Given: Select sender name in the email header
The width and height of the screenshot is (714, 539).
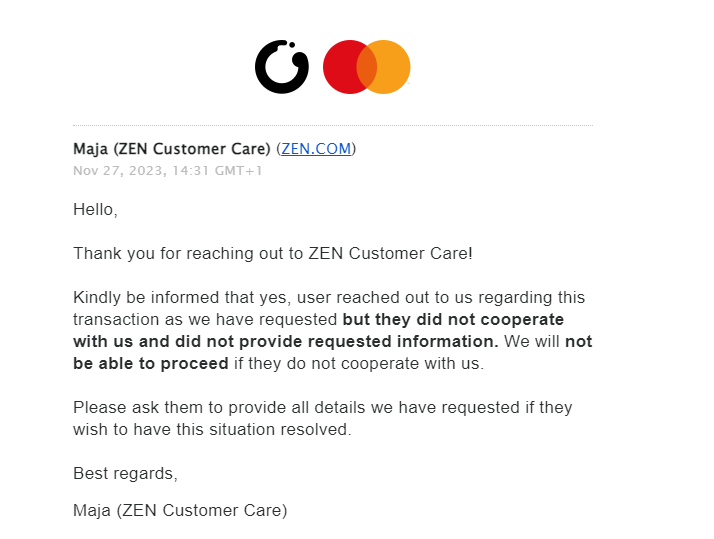Looking at the screenshot, I should [x=171, y=149].
